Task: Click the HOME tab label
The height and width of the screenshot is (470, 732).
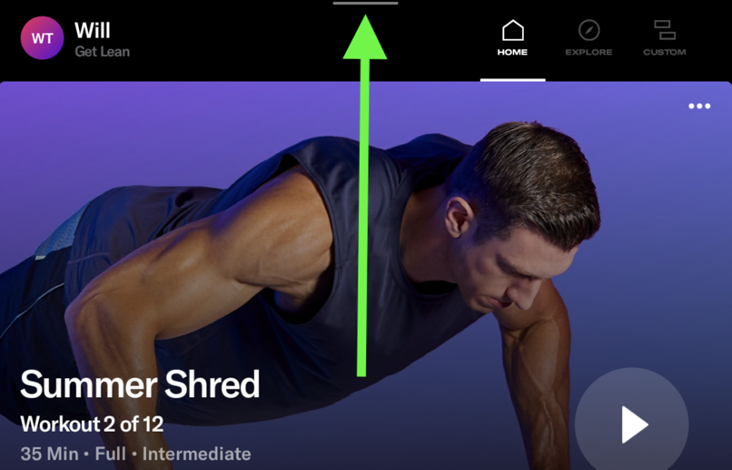Action: [x=513, y=52]
